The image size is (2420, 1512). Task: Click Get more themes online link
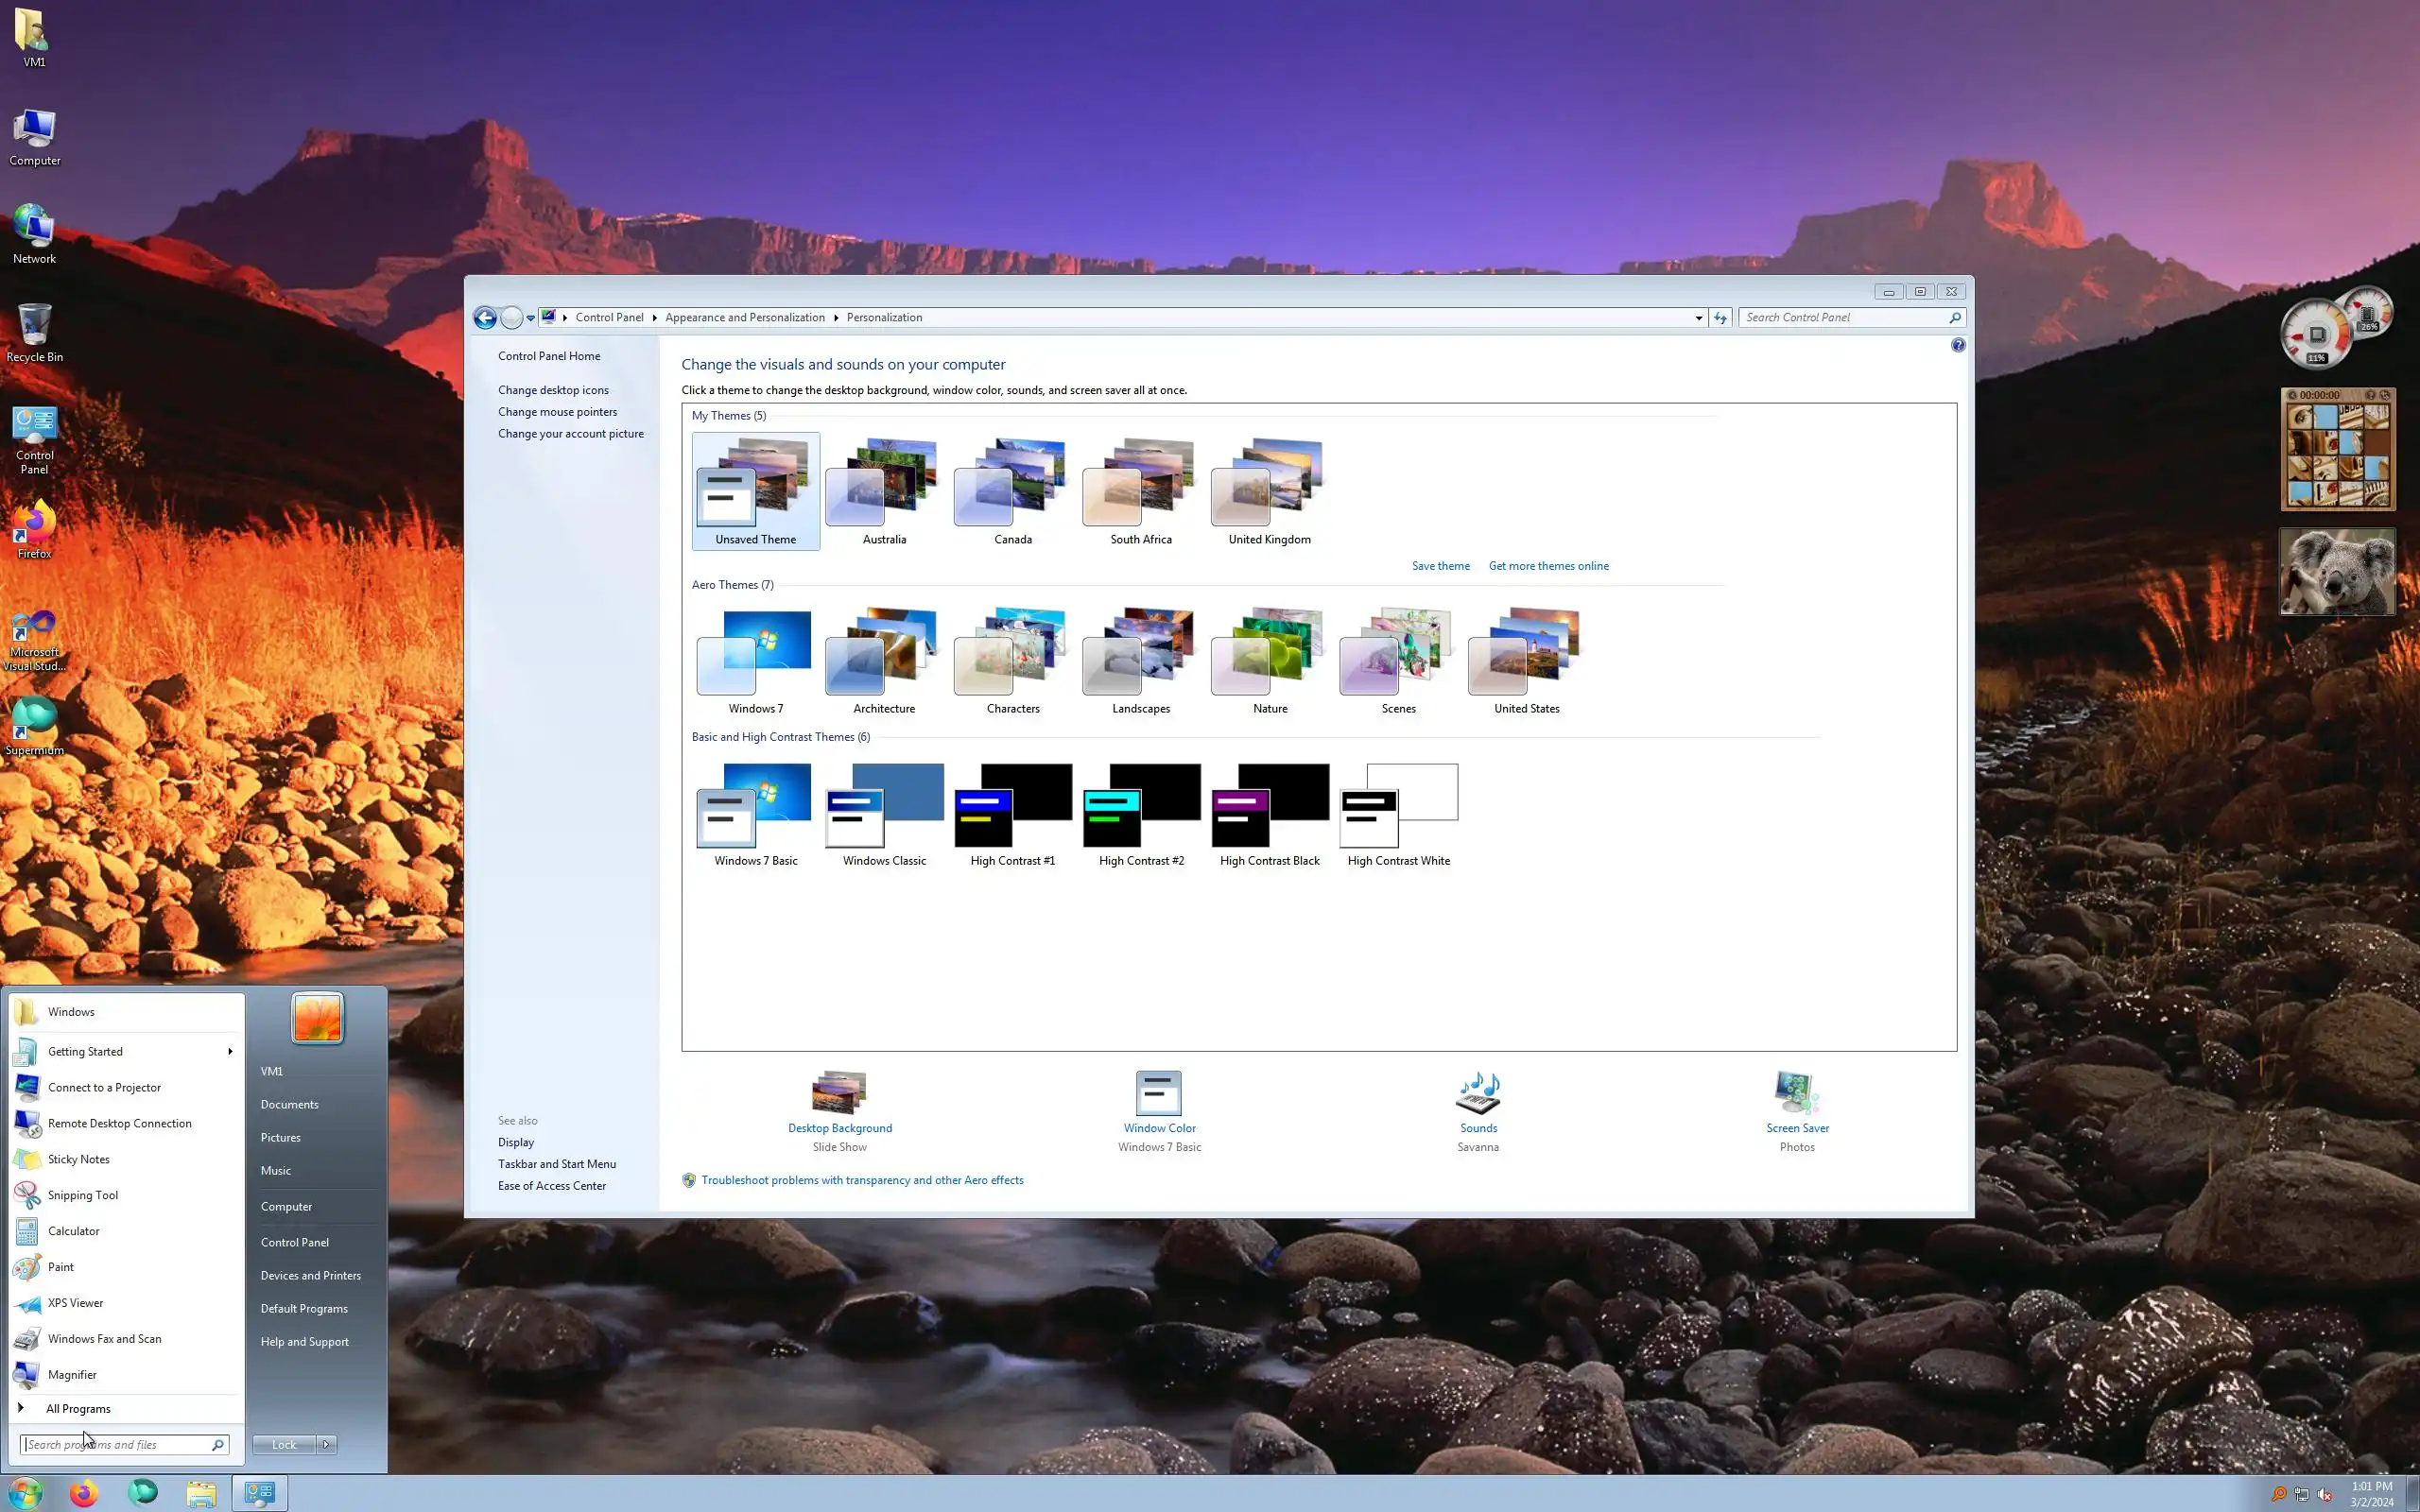(1548, 566)
